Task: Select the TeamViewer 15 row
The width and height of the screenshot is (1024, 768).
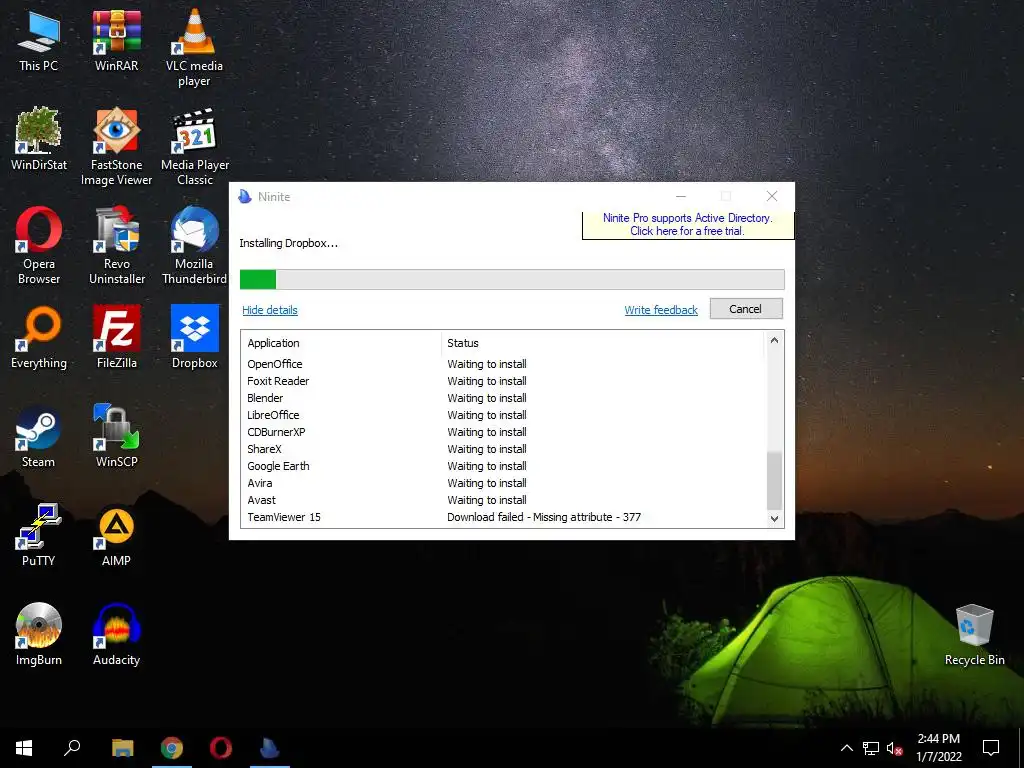Action: click(503, 517)
